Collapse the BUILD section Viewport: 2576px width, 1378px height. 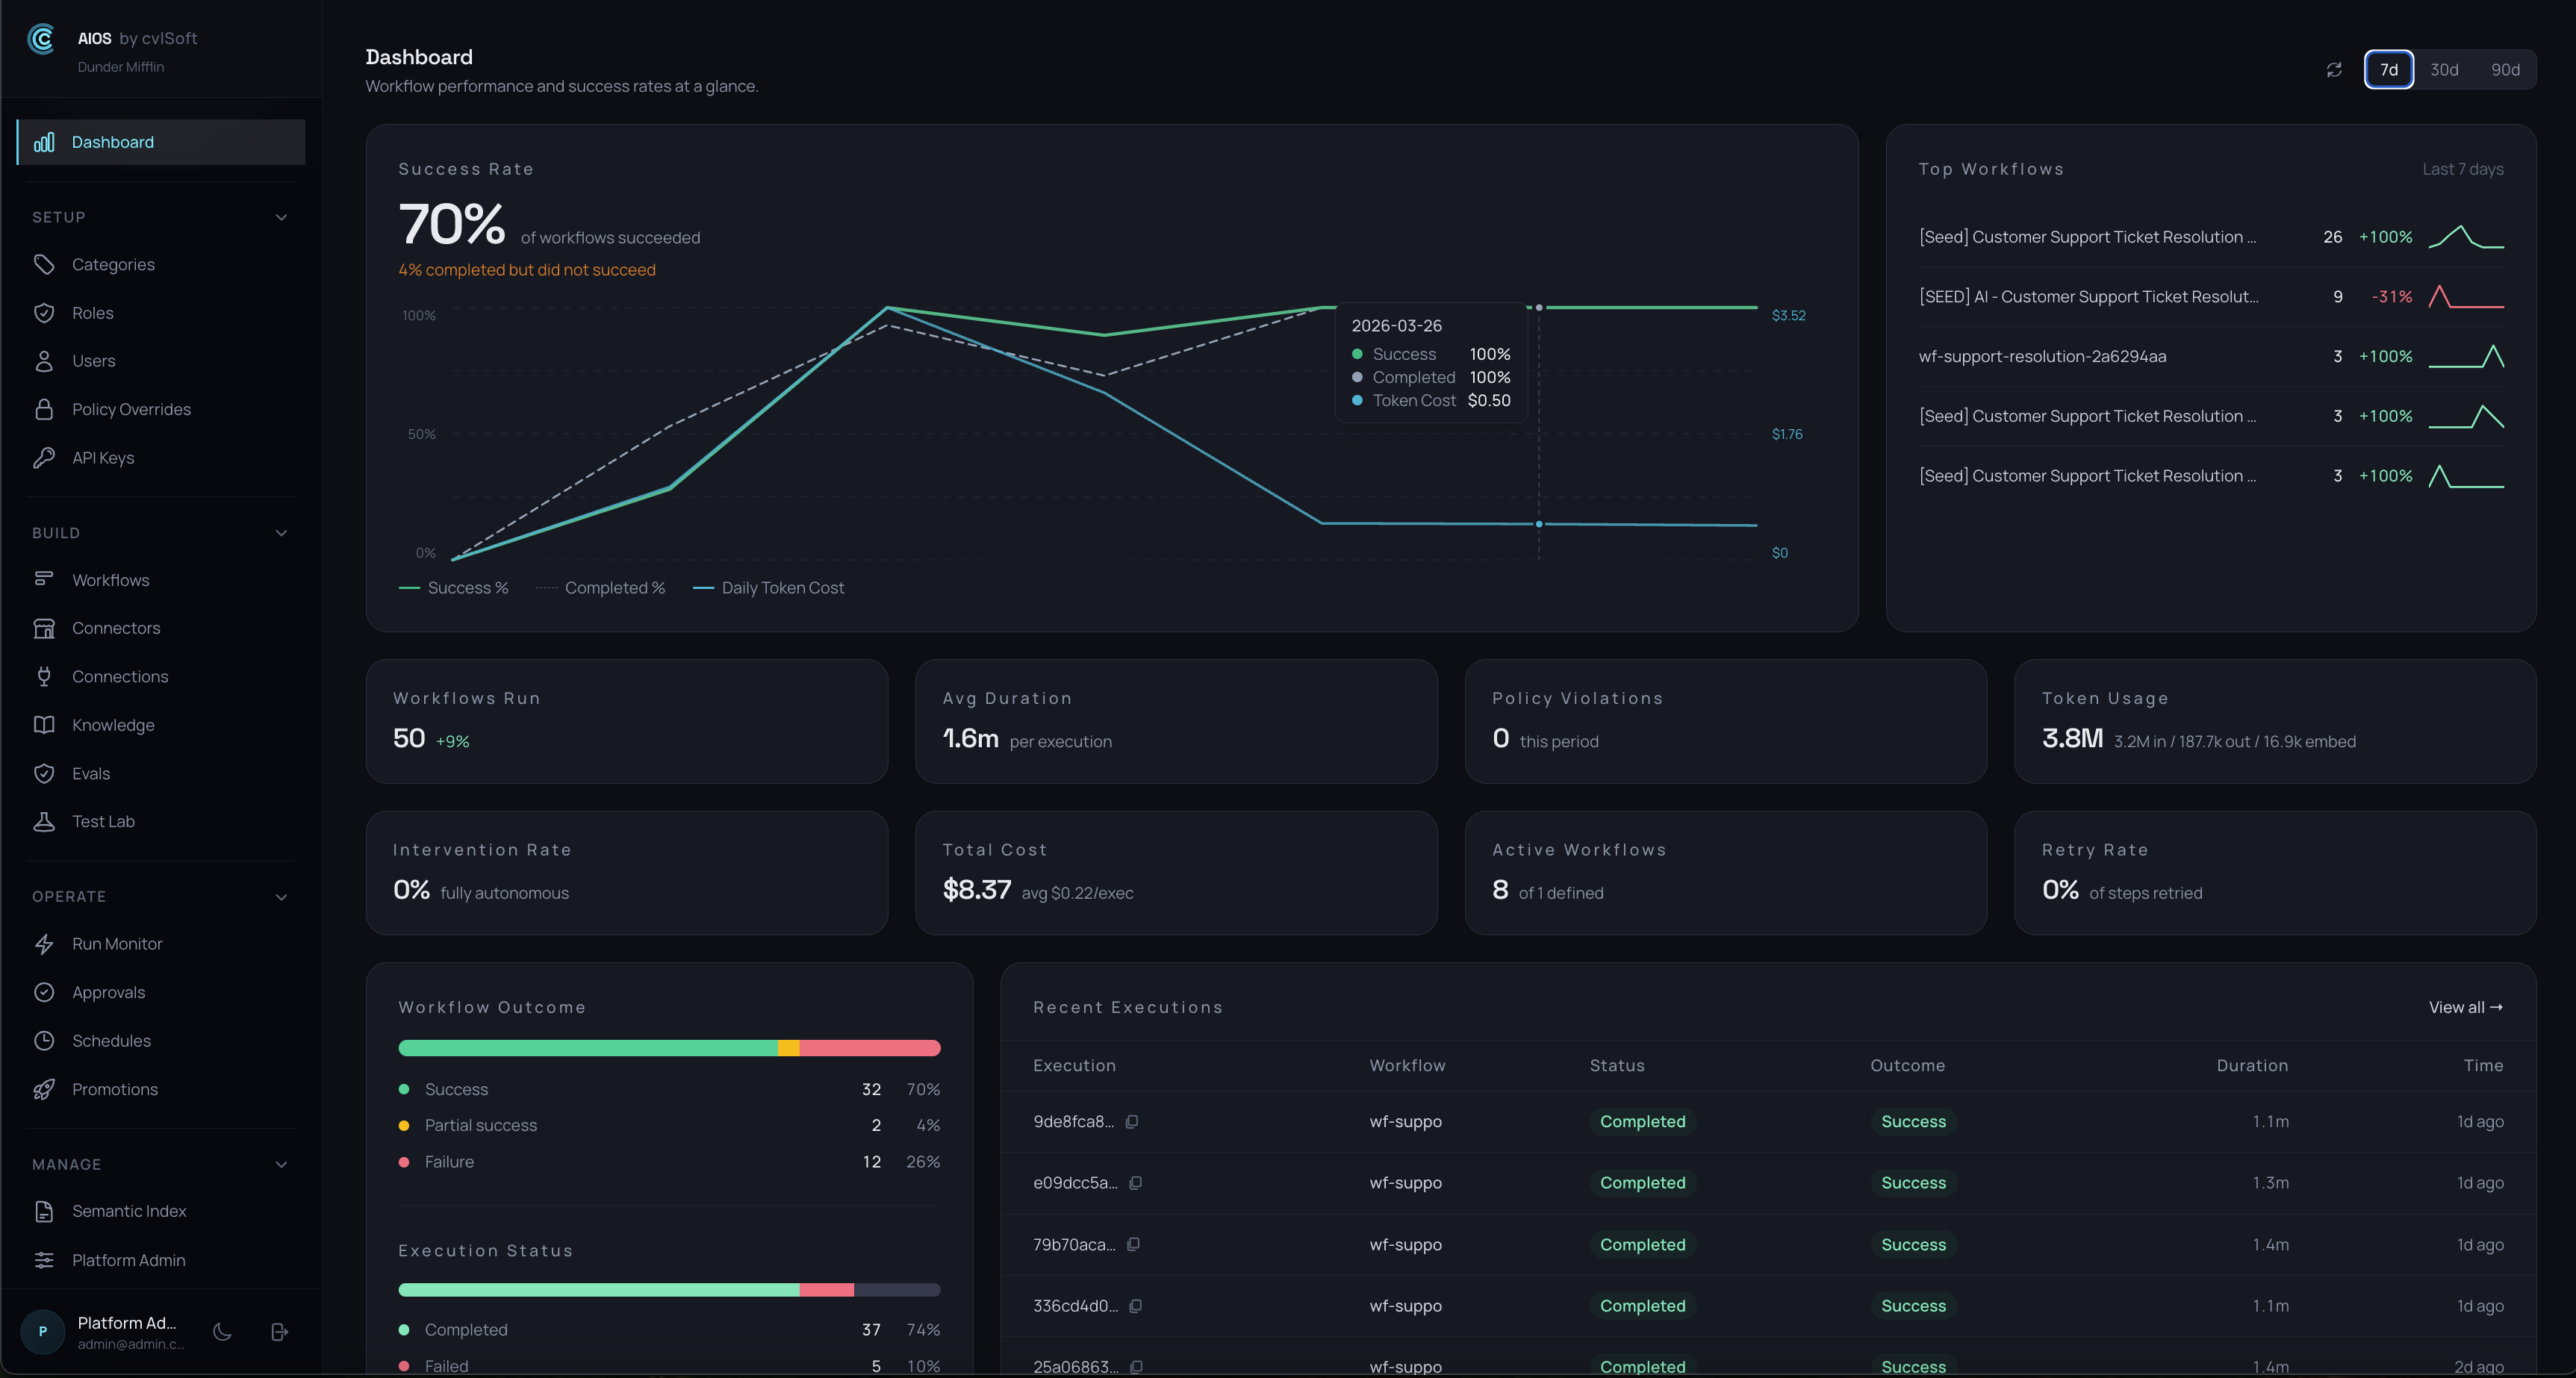coord(281,532)
